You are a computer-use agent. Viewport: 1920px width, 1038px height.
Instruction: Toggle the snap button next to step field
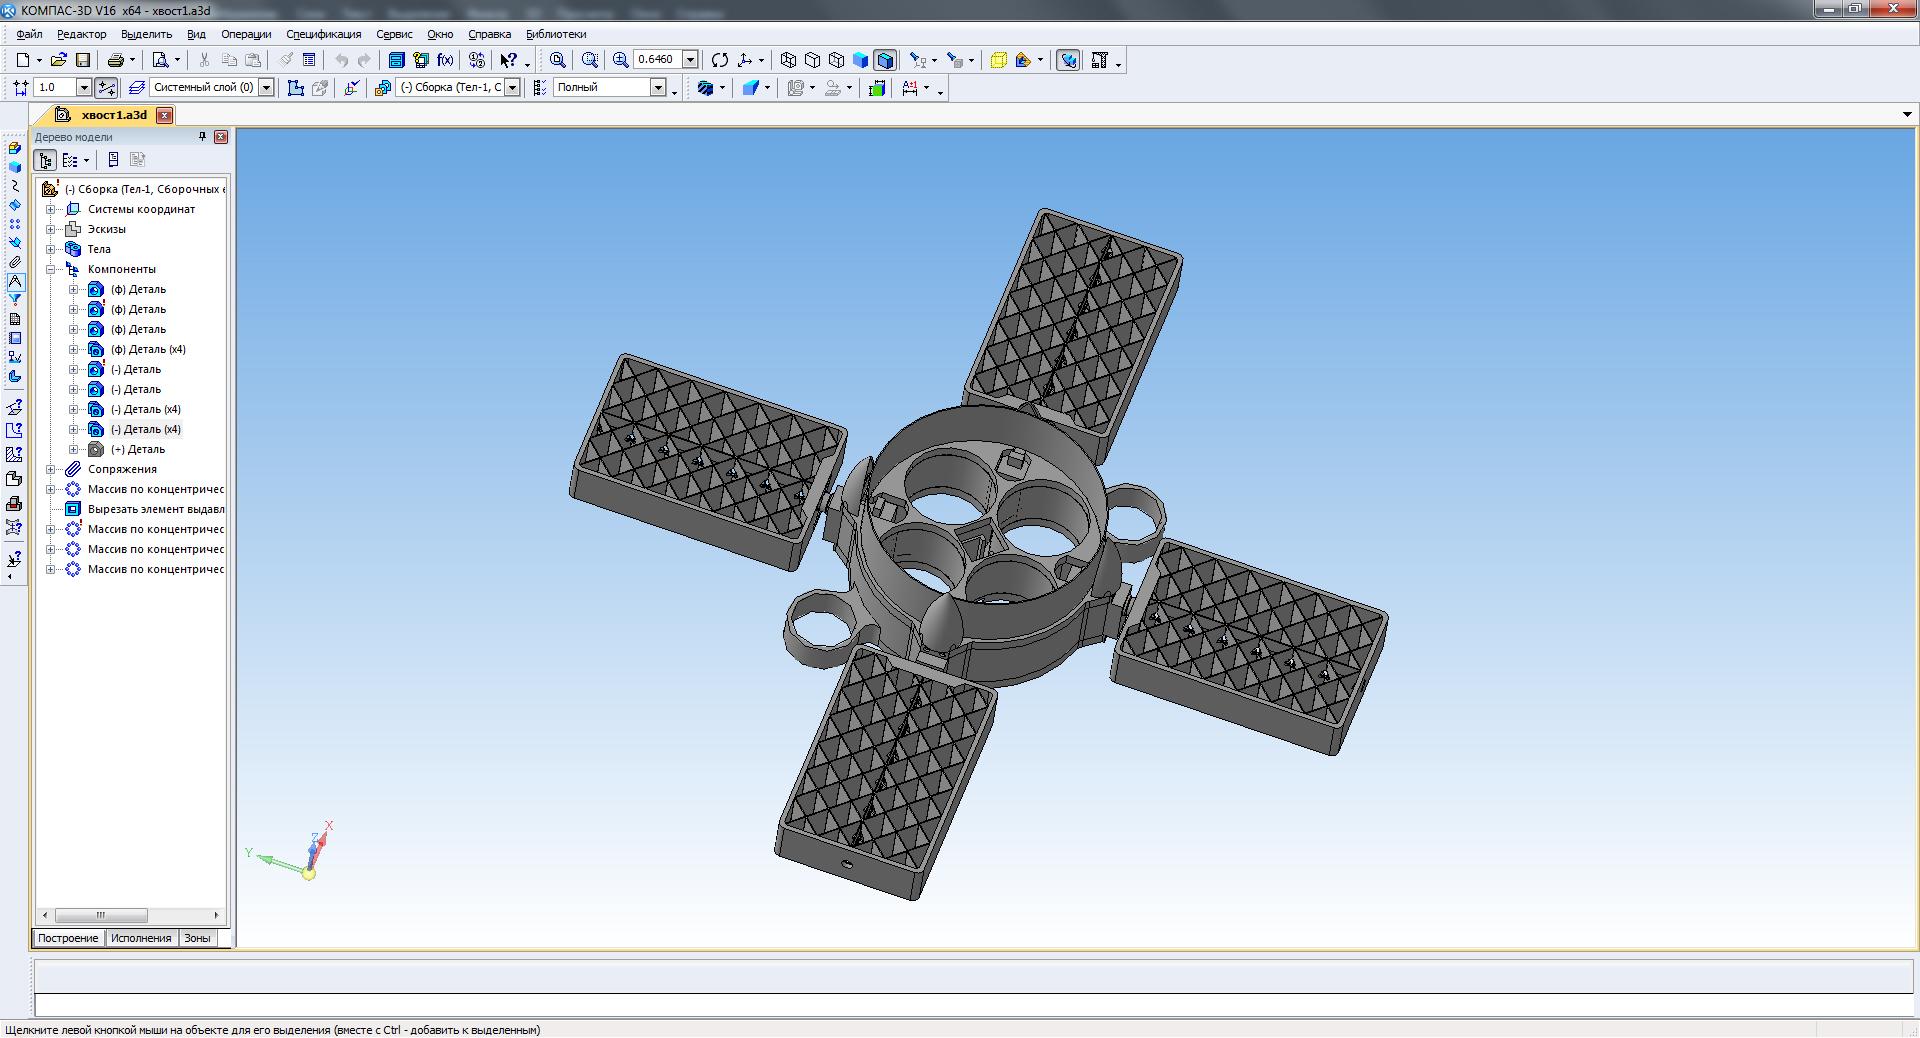click(107, 88)
